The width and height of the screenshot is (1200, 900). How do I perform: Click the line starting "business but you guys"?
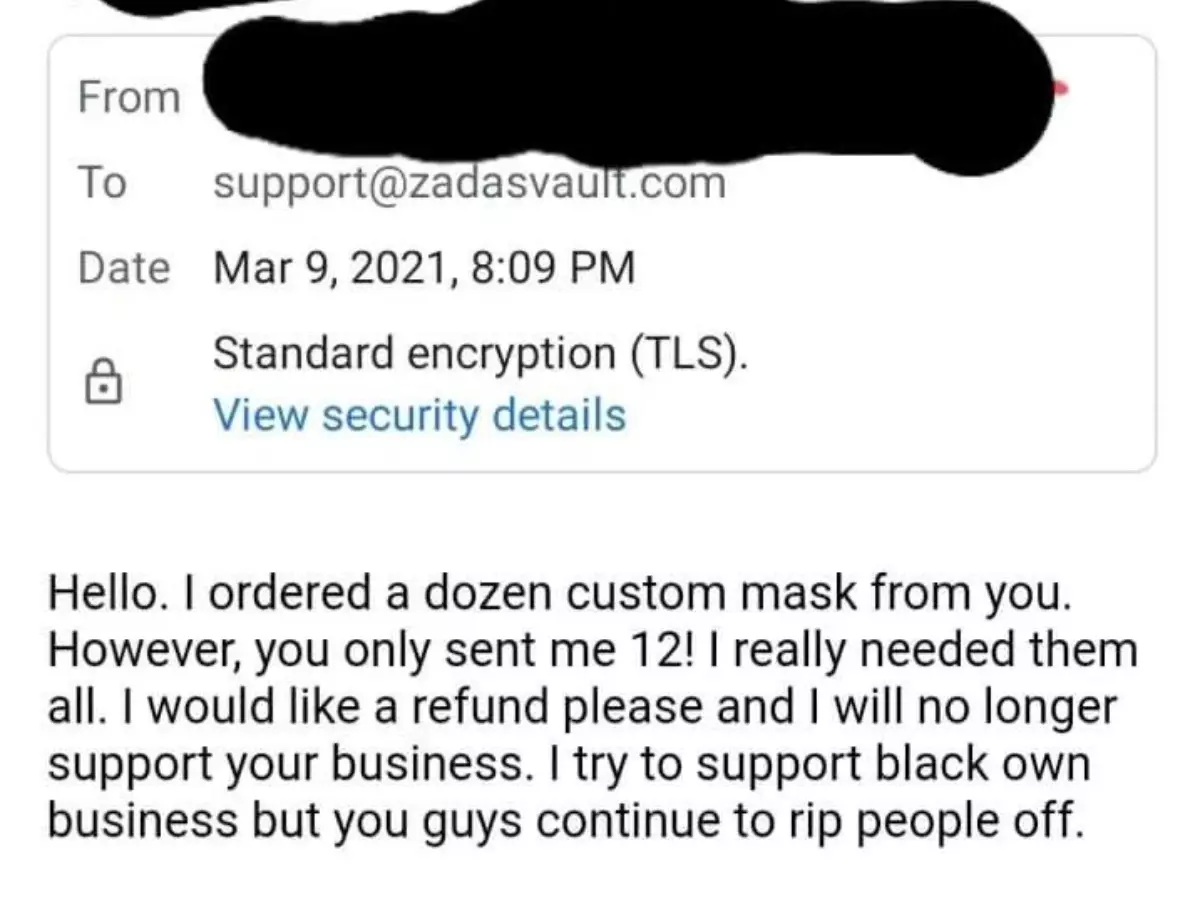click(566, 821)
